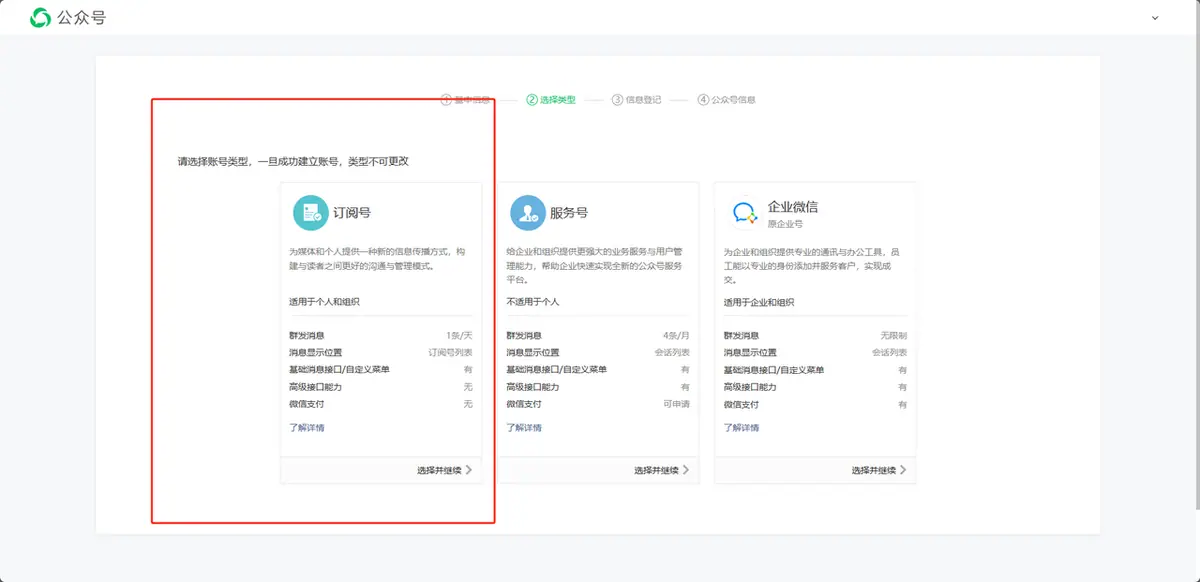The height and width of the screenshot is (582, 1200).
Task: Click 企业微信 description starting 为企业和组织提供专业
Action: pyautogui.click(x=812, y=266)
